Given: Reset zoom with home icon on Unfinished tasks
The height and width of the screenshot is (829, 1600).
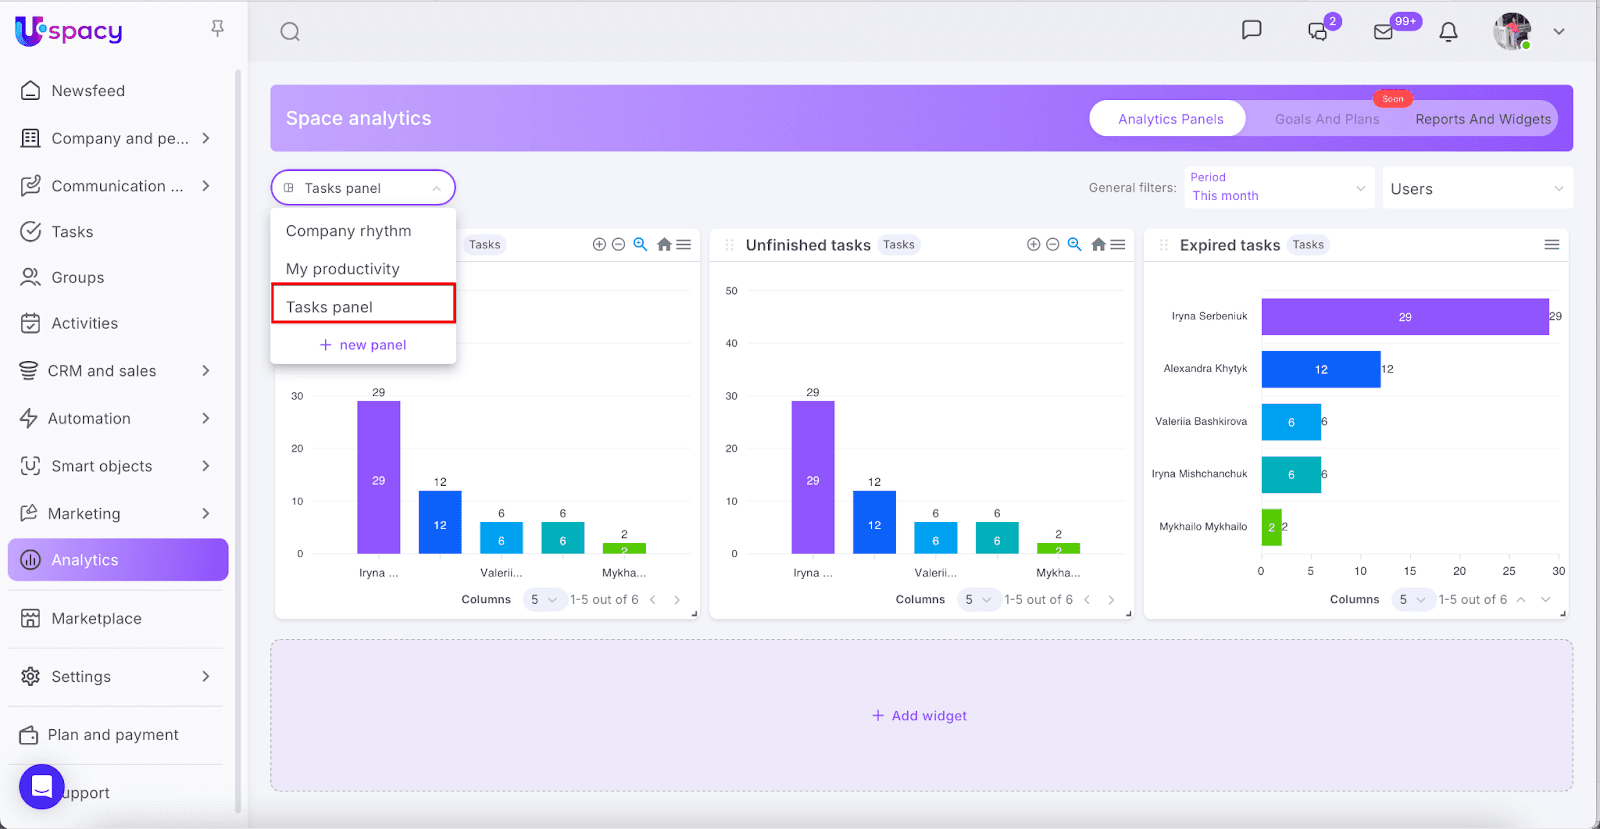Looking at the screenshot, I should [x=1098, y=245].
